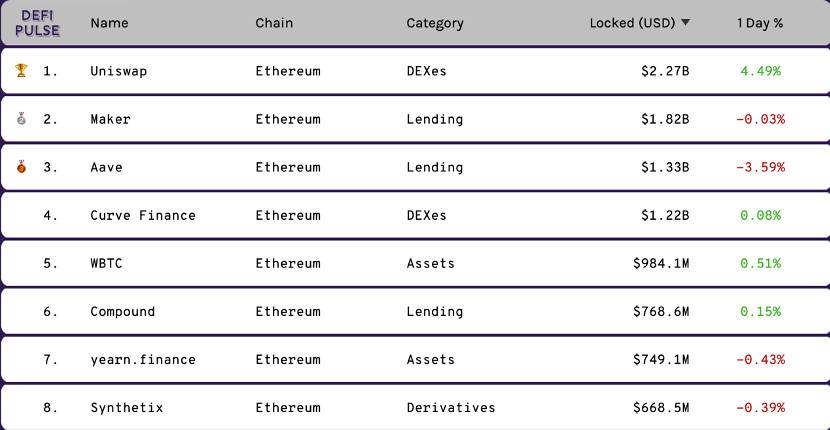830x430 pixels.
Task: Select the Curve Finance row name
Action: [x=143, y=215]
